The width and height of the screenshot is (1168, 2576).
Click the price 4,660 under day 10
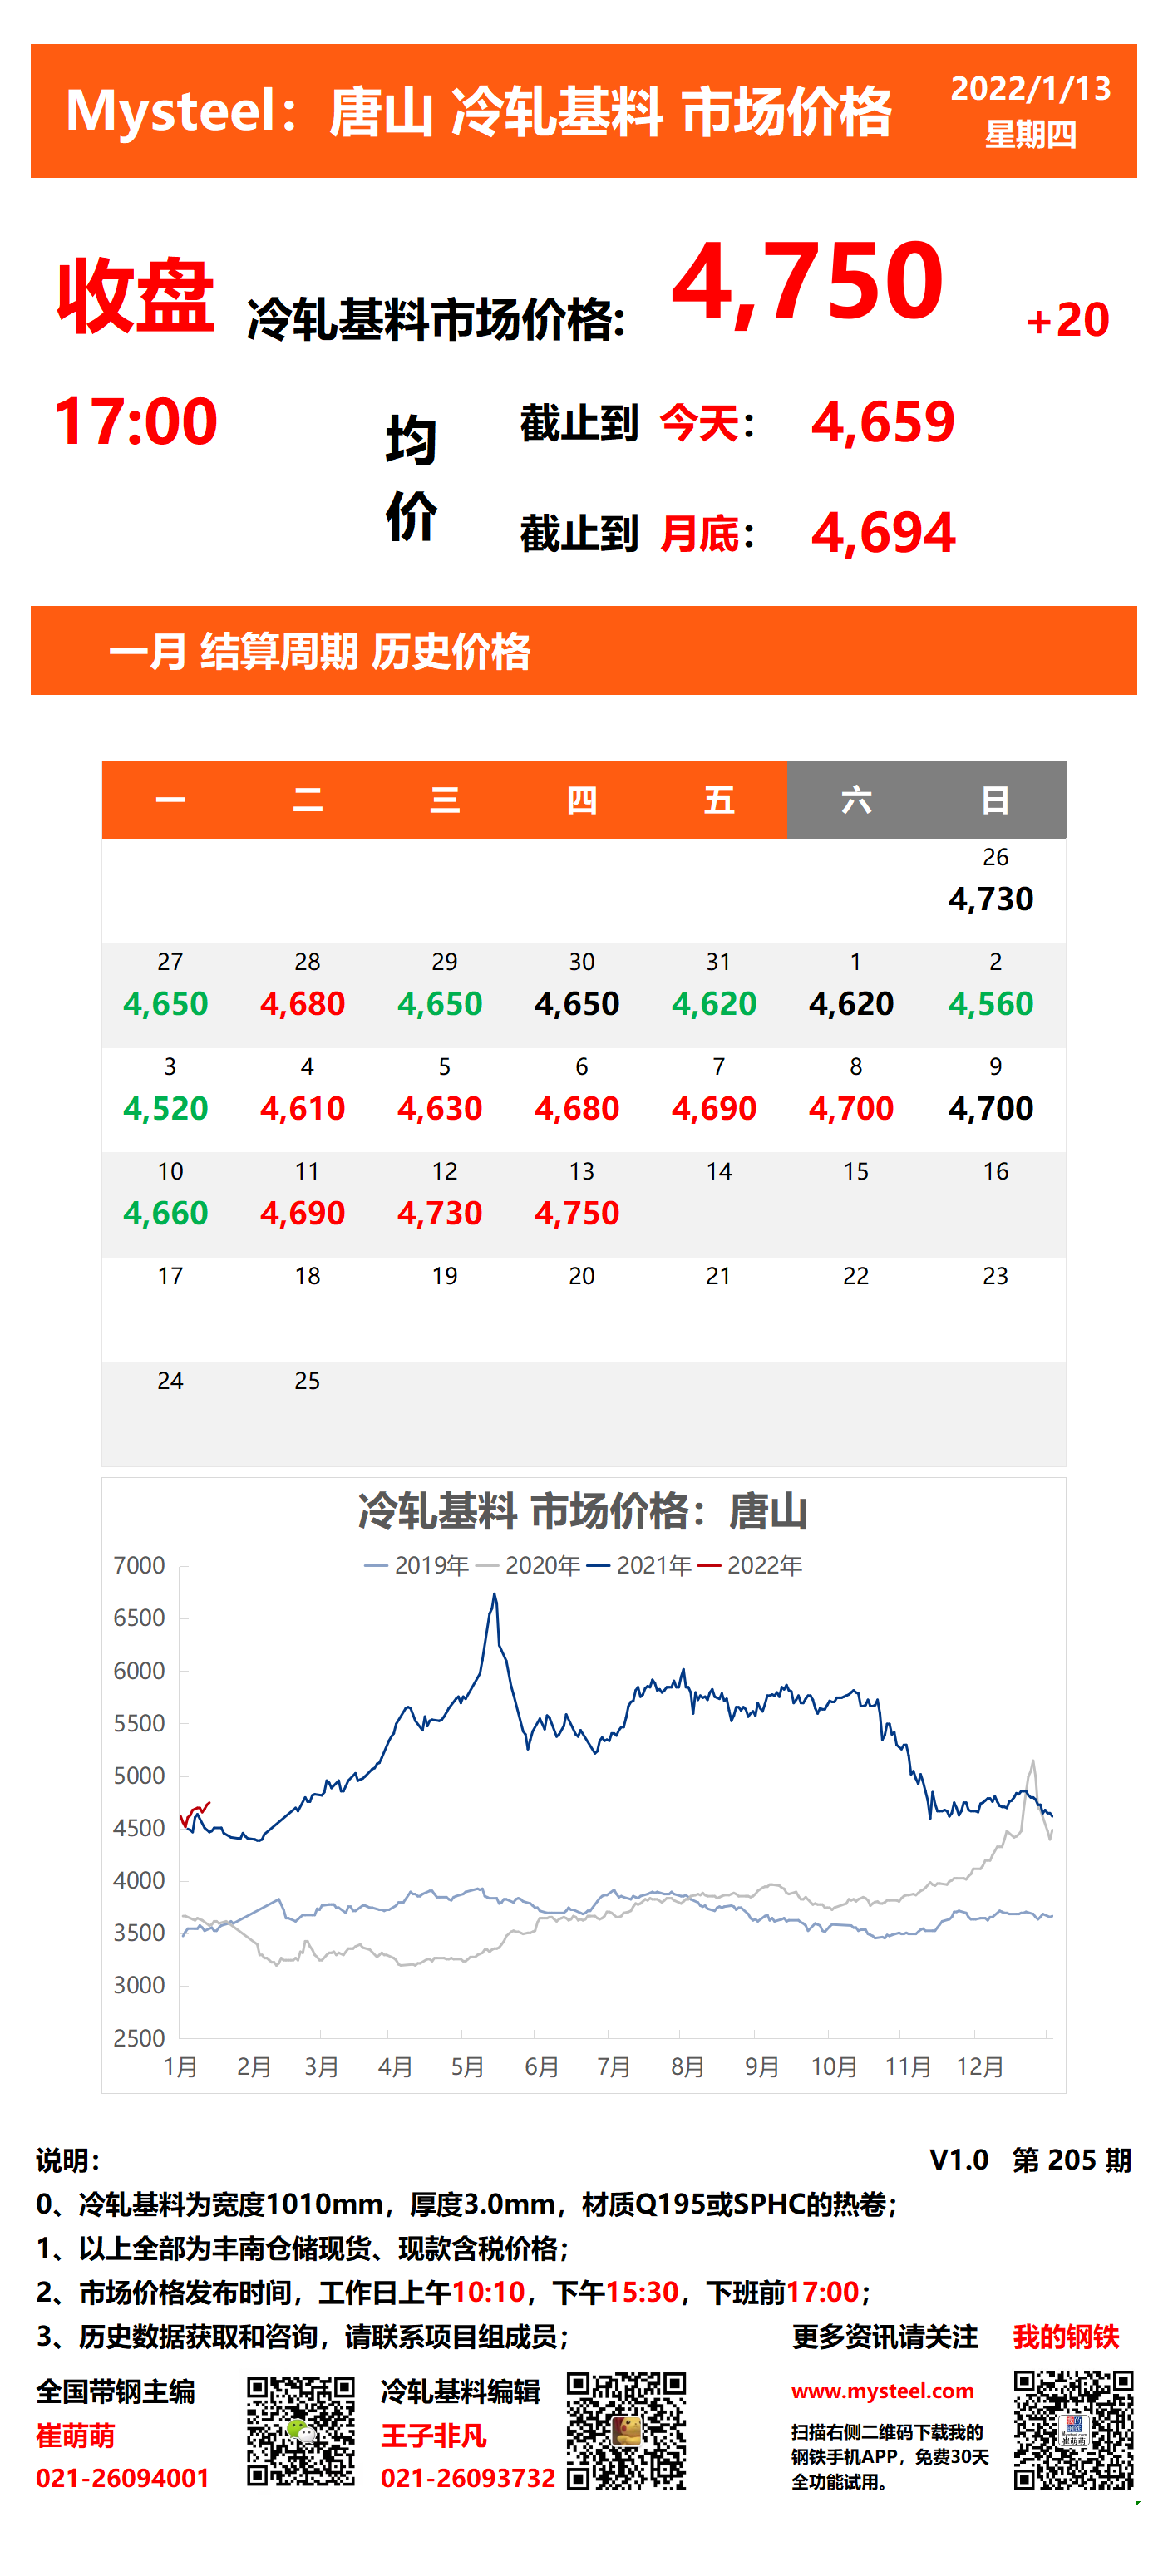[166, 1213]
